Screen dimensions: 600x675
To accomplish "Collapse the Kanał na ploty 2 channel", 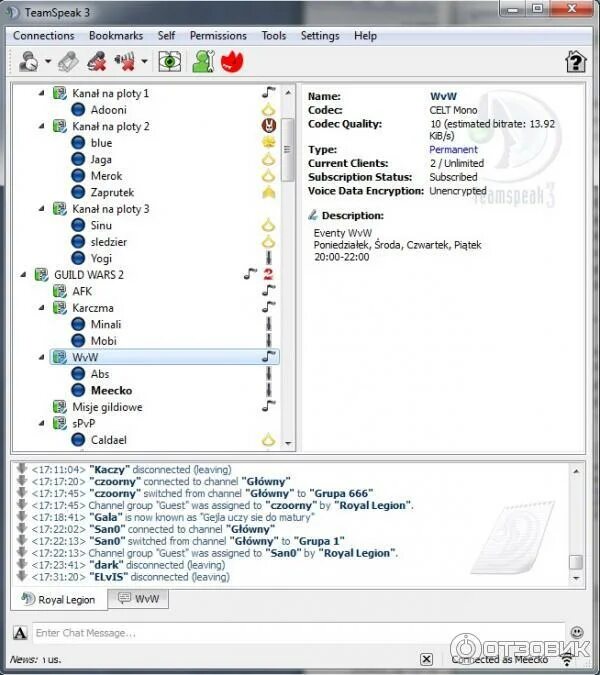I will (x=42, y=126).
